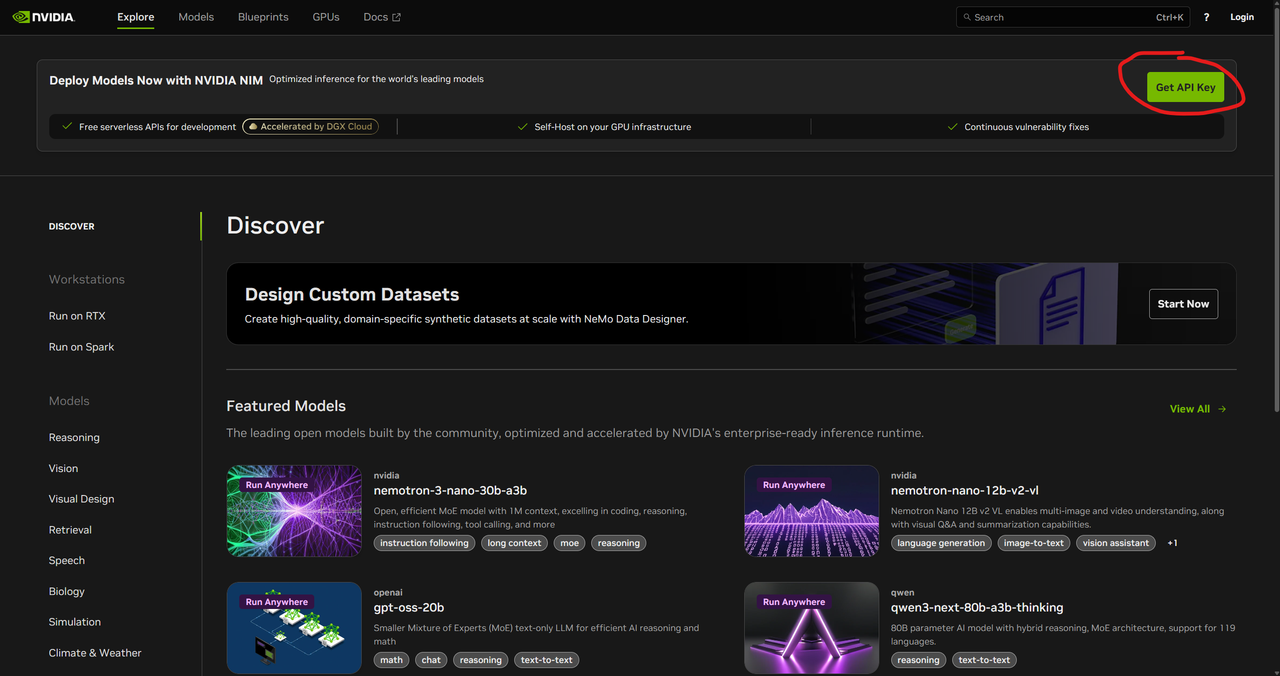The width and height of the screenshot is (1280, 676).
Task: Open View All featured models
Action: [1198, 409]
